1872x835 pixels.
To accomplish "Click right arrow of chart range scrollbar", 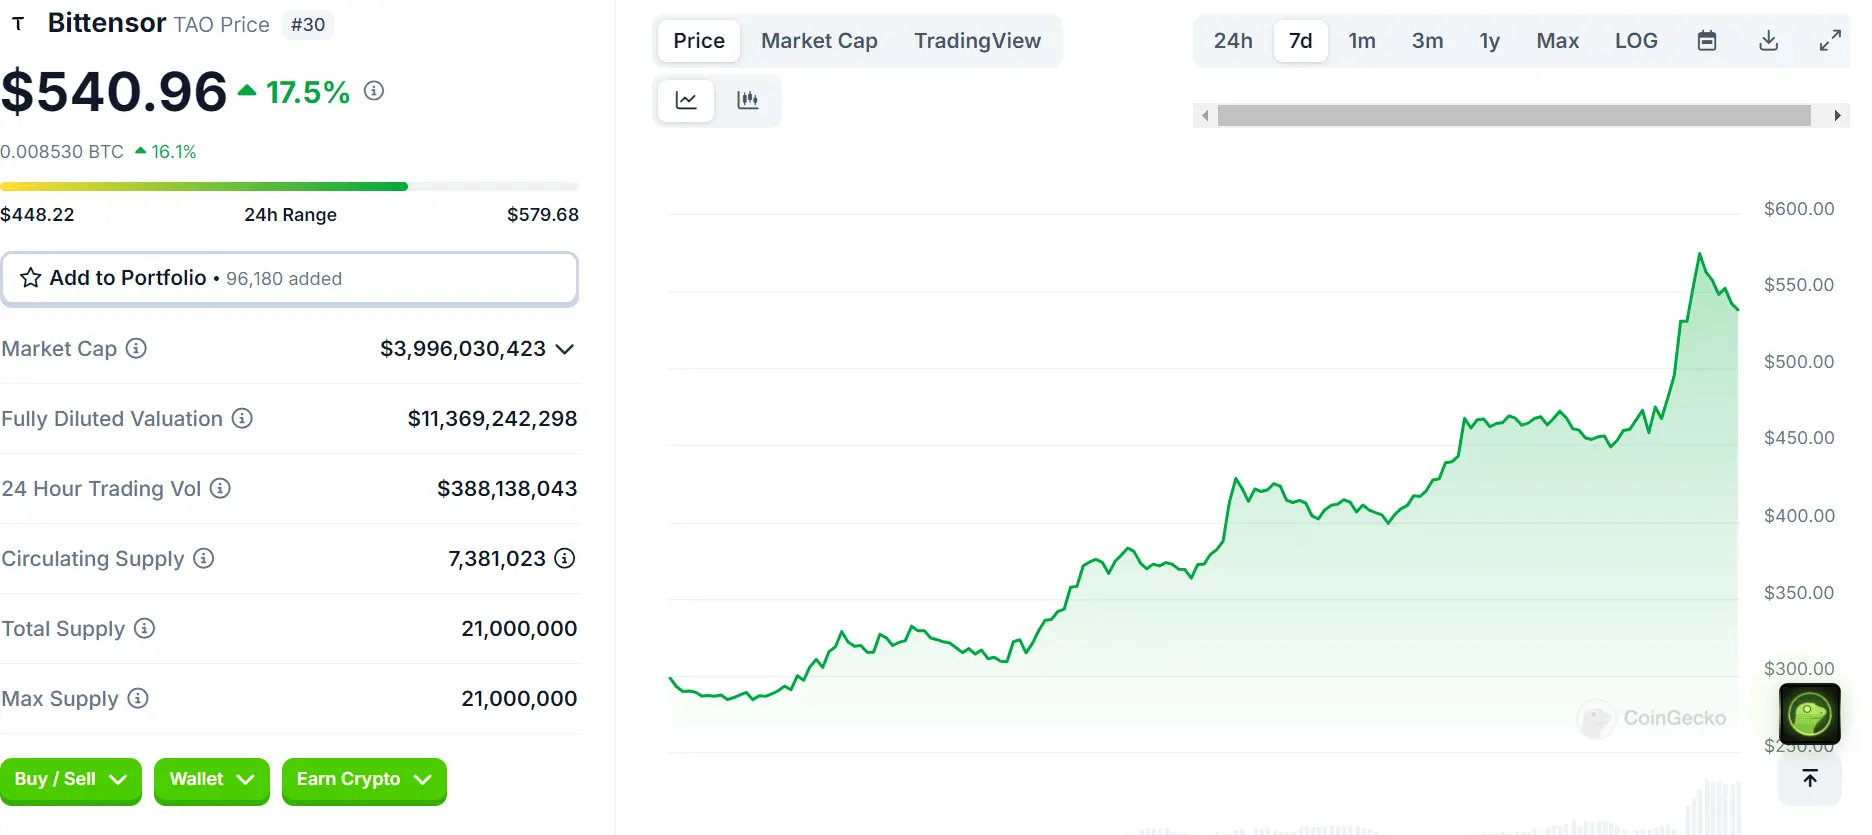I will pyautogui.click(x=1837, y=116).
